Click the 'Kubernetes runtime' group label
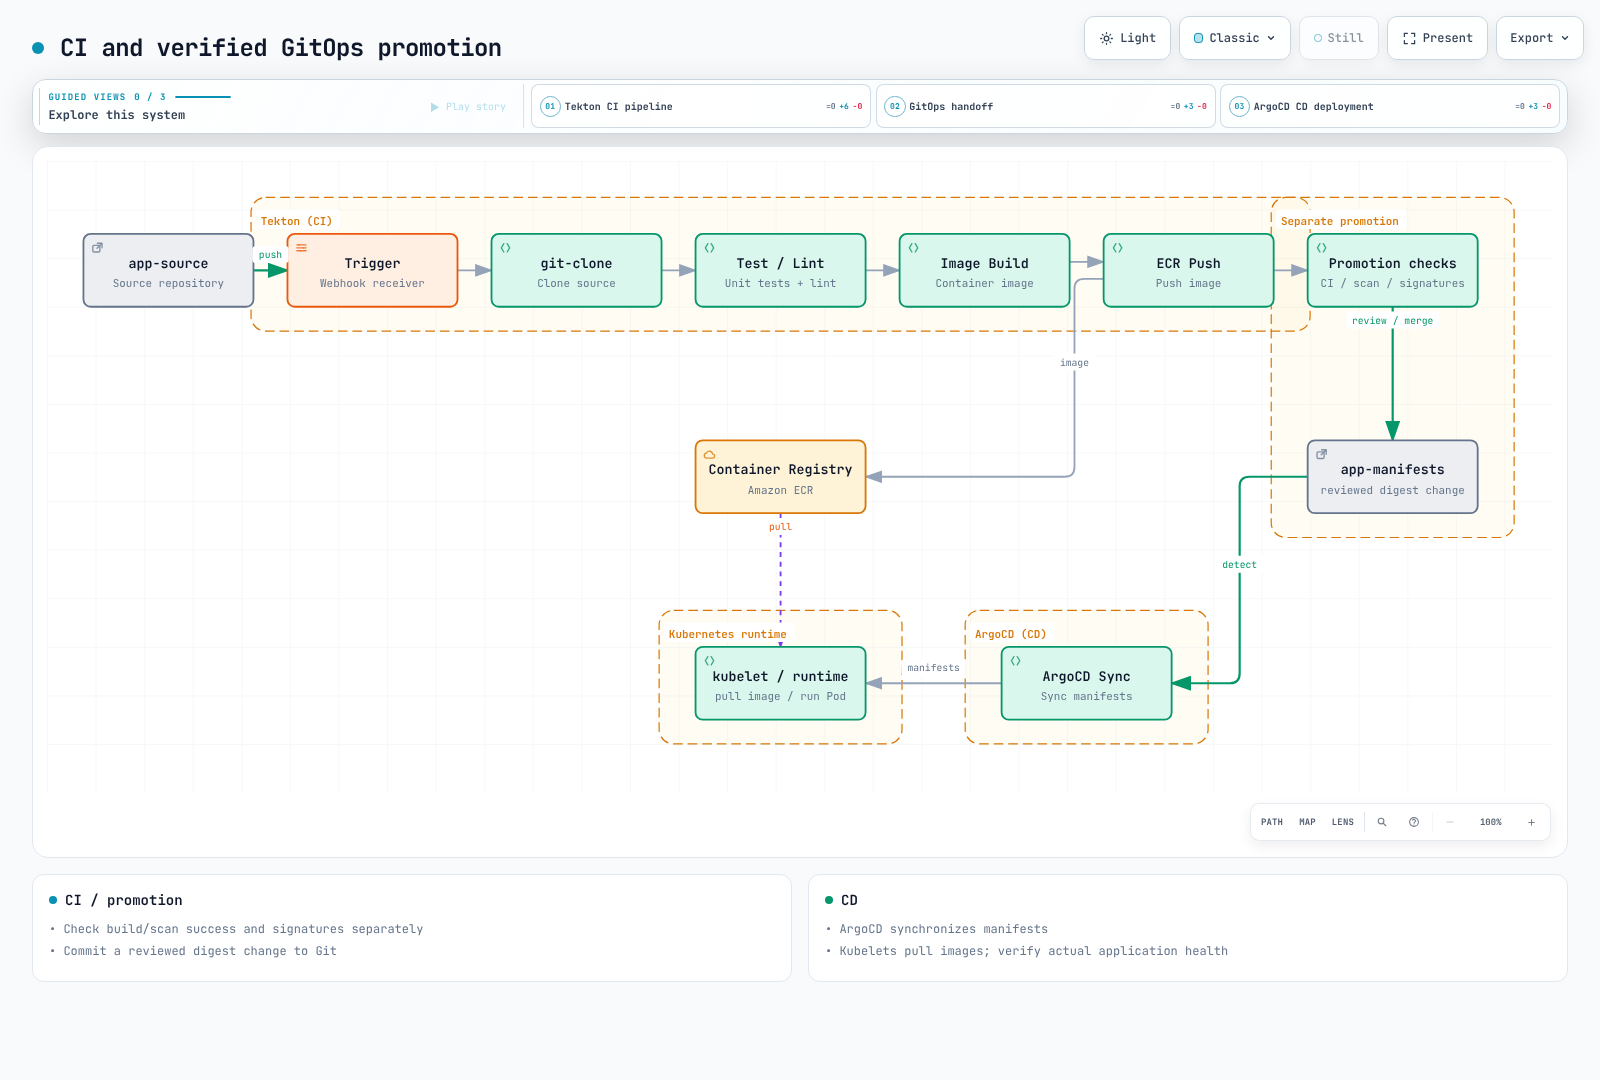The width and height of the screenshot is (1600, 1080). (727, 634)
